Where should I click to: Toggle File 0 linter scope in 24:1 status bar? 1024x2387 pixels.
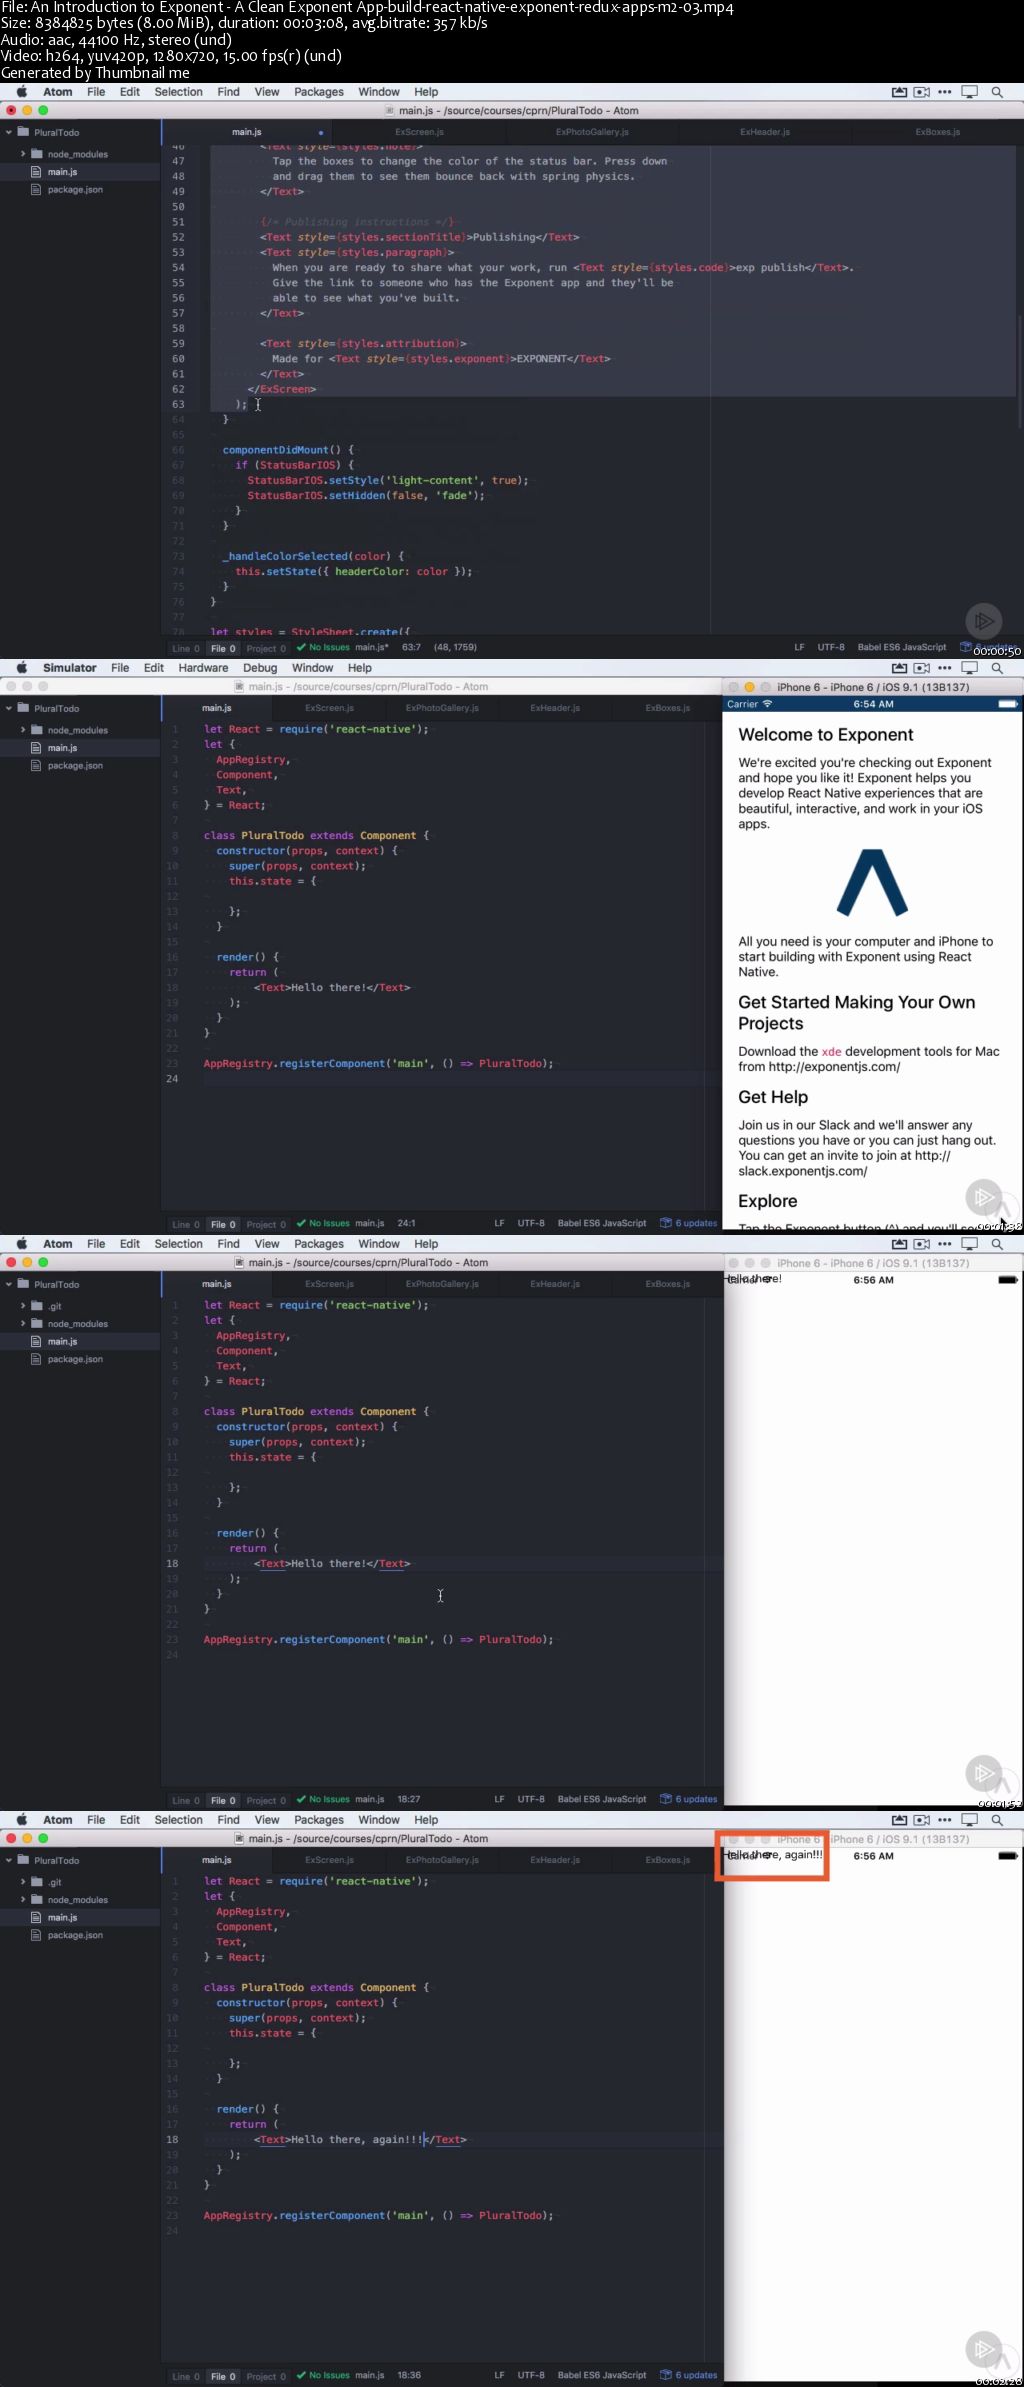point(223,1225)
